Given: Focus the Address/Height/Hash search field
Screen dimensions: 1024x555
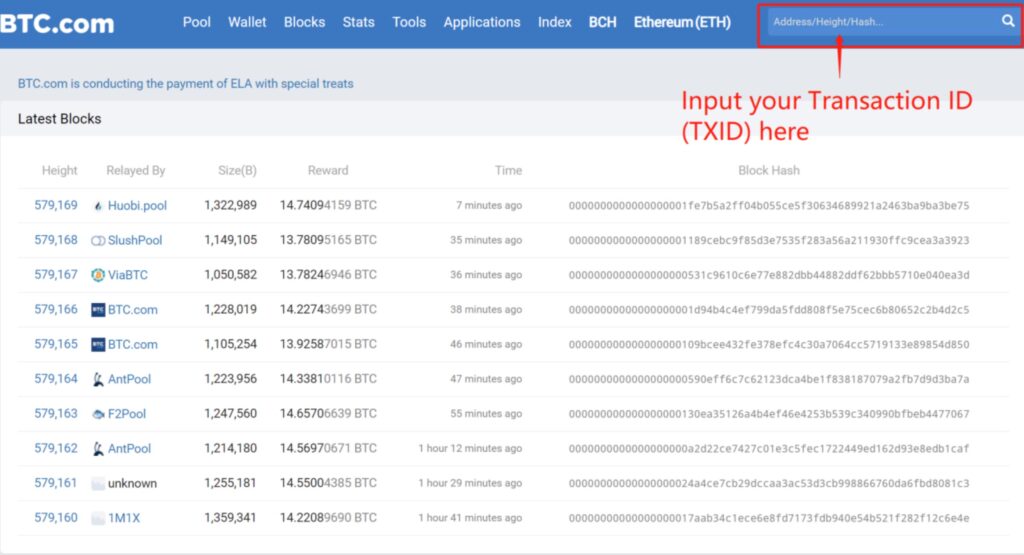Looking at the screenshot, I should click(x=882, y=22).
